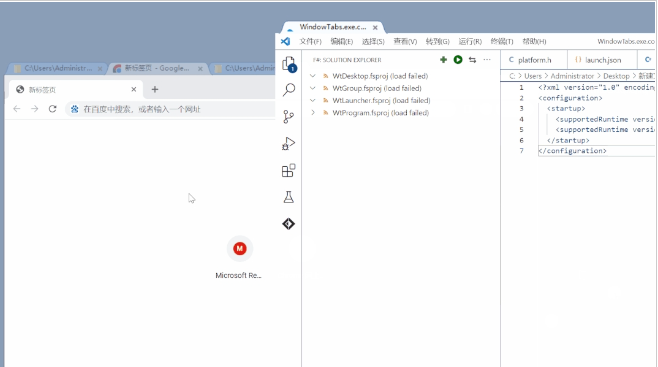Image resolution: width=658 pixels, height=367 pixels.
Task: Click the green plus icon in Solution Explorer
Action: coord(444,60)
